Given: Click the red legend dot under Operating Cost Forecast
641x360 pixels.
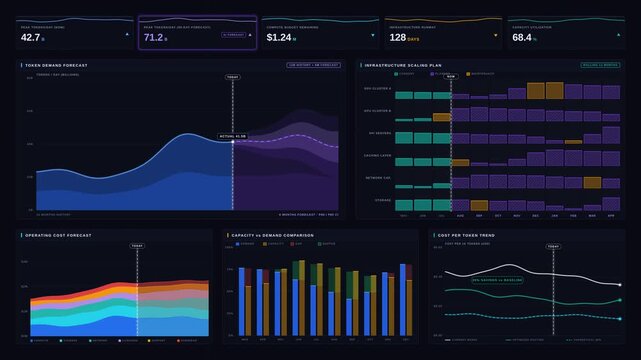Looking at the screenshot, I should (x=178, y=340).
